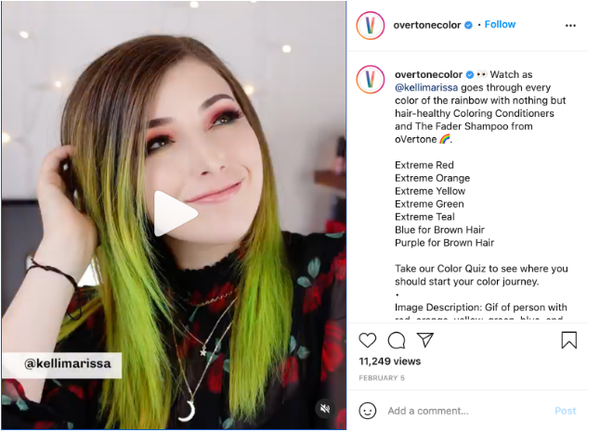
Task: Save post with bookmark icon
Action: pos(569,340)
